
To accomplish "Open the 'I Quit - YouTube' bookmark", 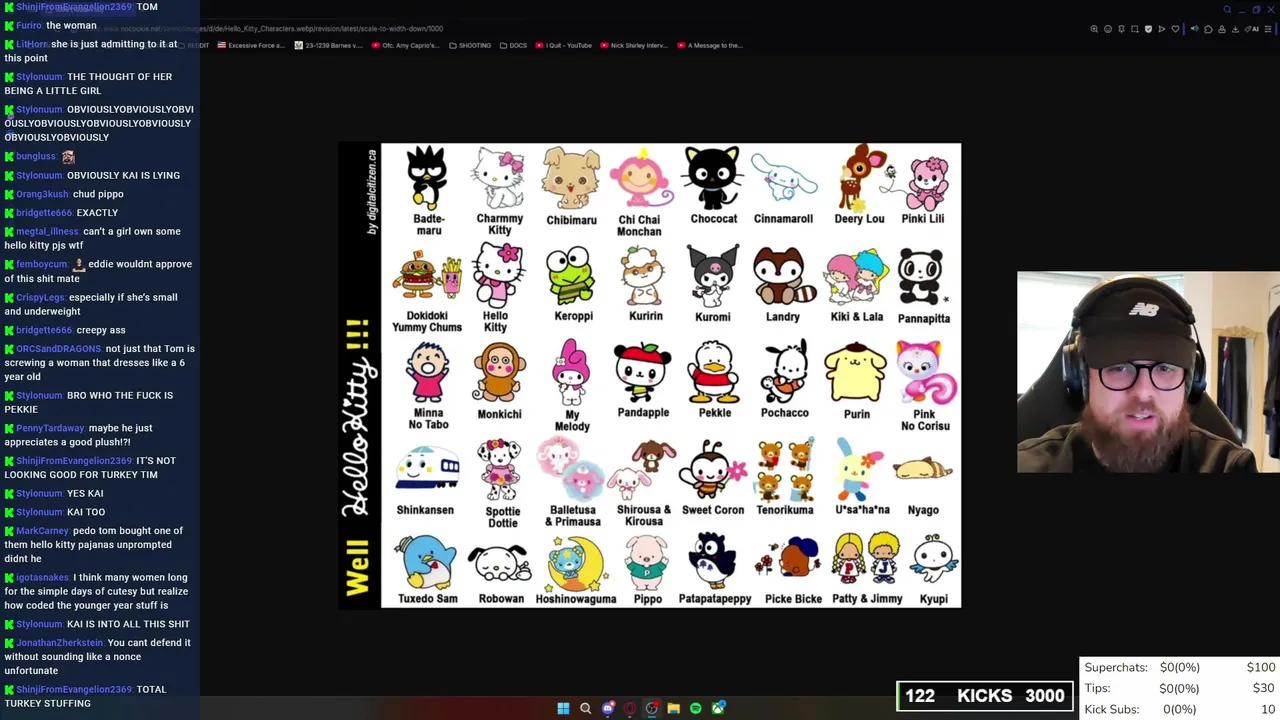I will click(x=564, y=45).
